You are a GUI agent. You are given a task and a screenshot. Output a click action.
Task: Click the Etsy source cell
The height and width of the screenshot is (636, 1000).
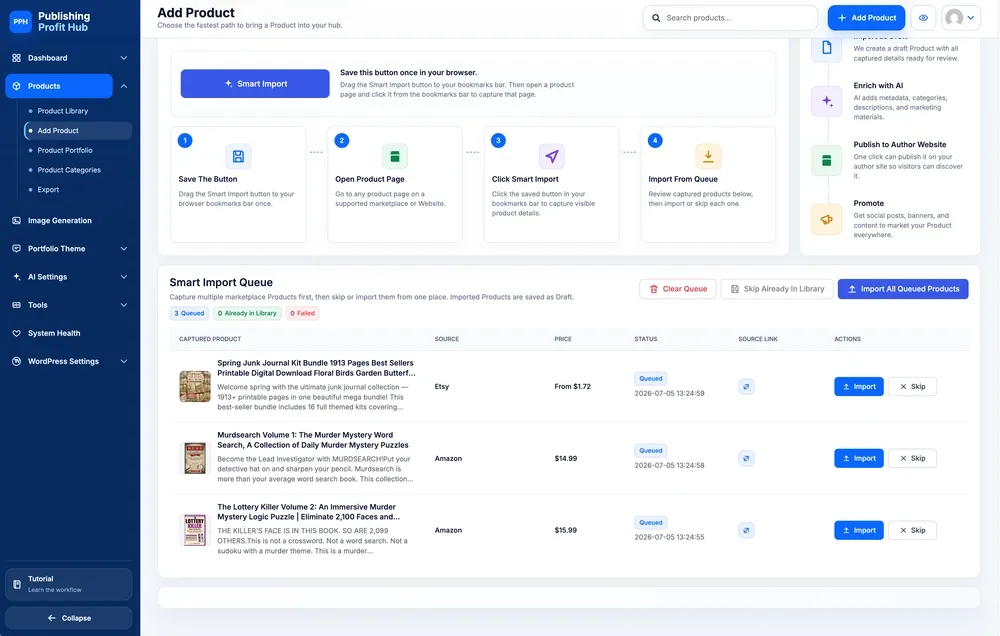(442, 387)
